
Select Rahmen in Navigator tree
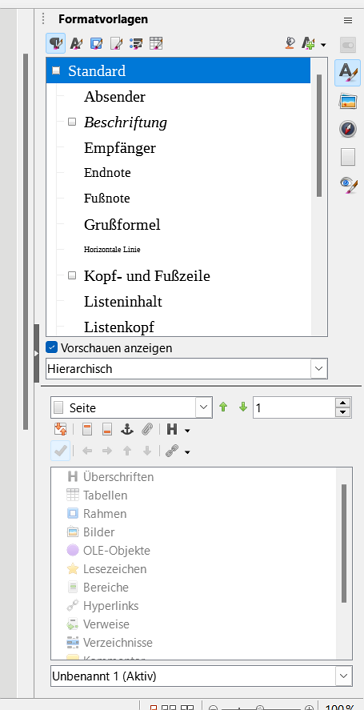point(105,513)
